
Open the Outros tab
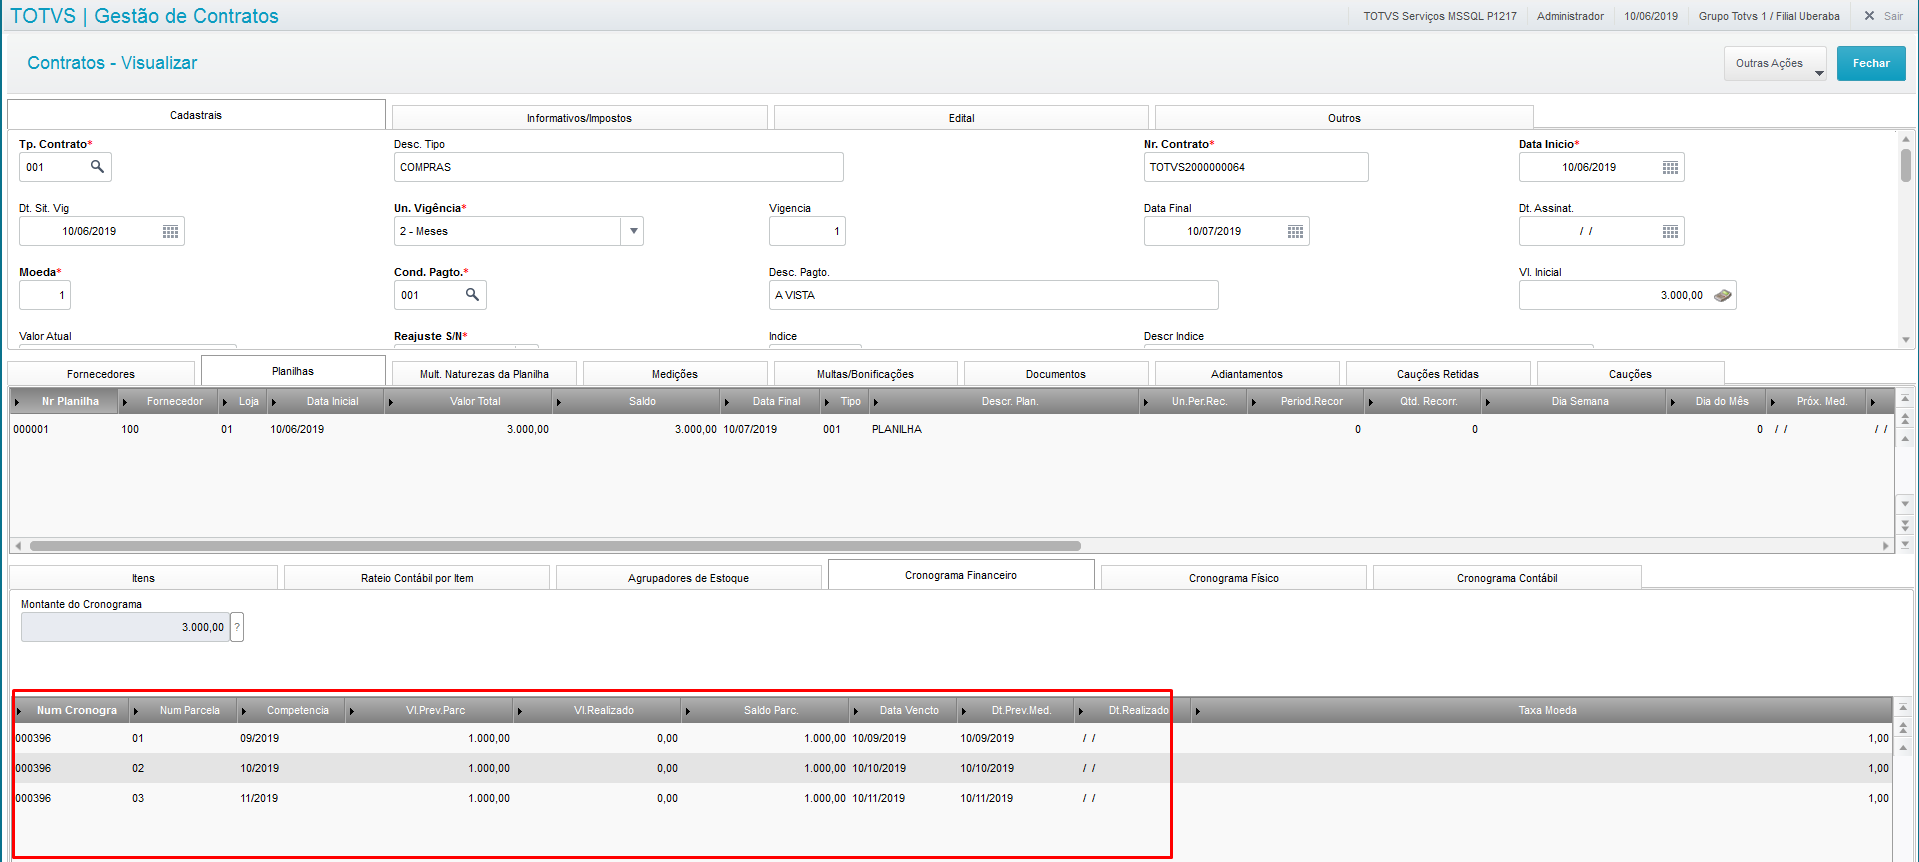1344,118
